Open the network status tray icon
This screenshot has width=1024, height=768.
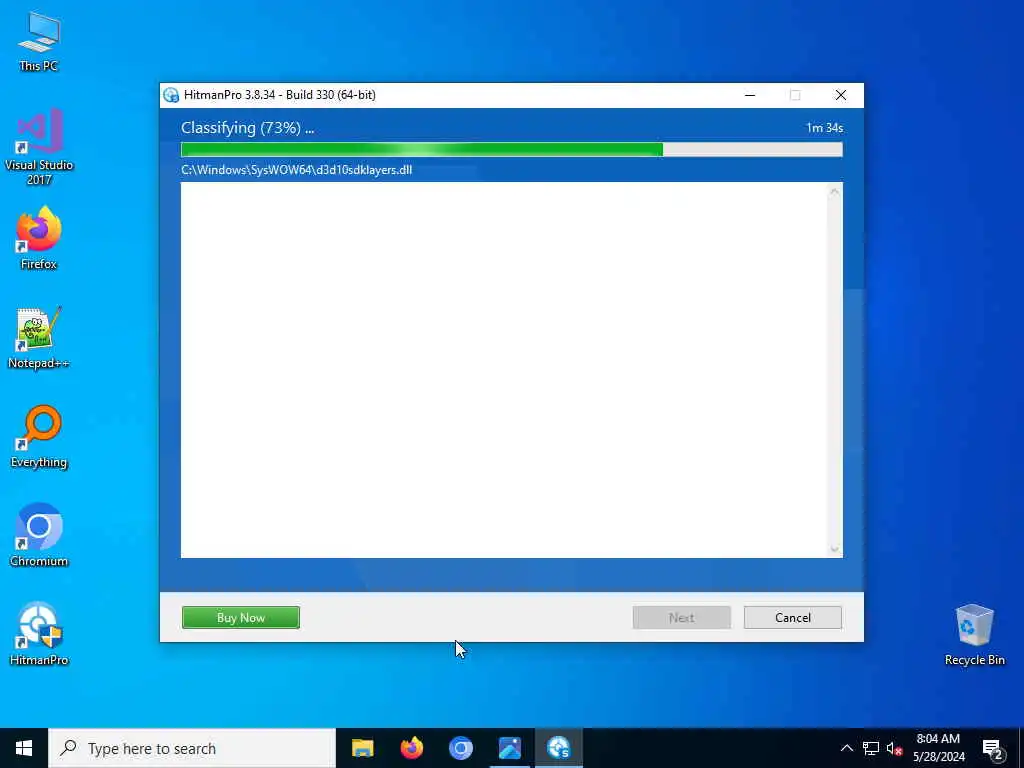871,748
